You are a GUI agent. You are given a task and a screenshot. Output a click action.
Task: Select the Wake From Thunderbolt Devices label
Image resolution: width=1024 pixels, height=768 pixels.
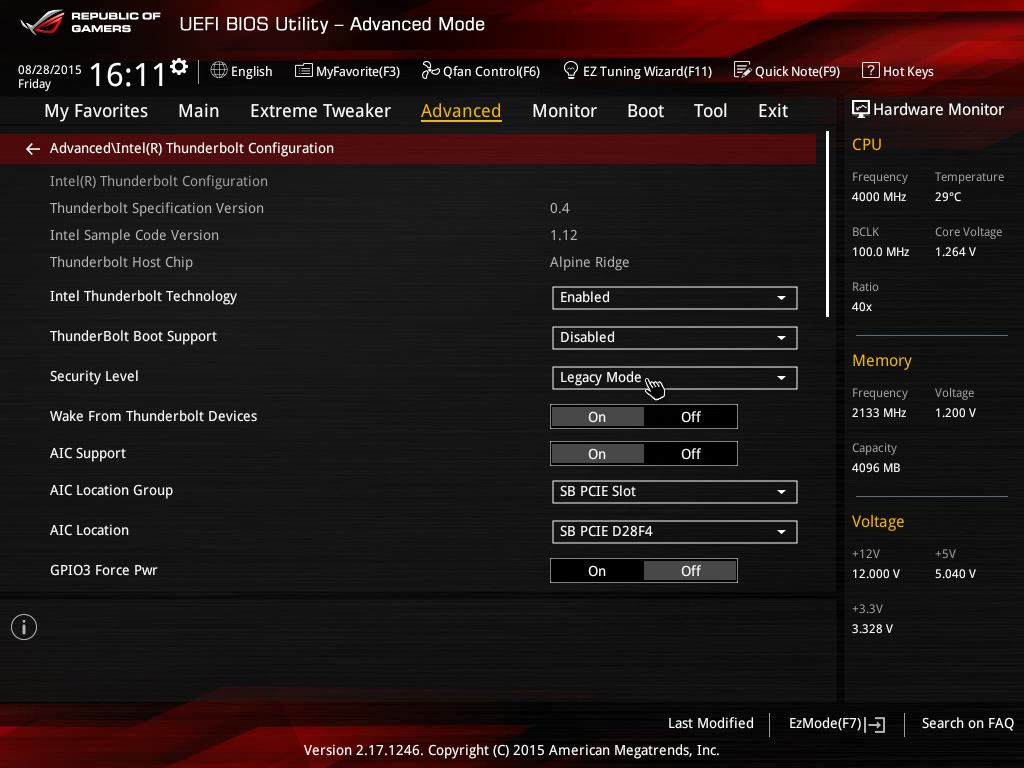[x=153, y=416]
